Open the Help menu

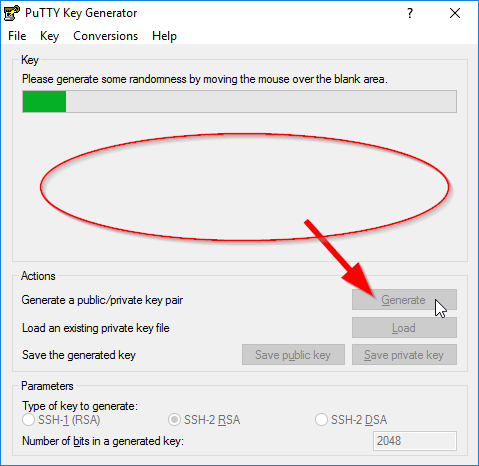164,36
